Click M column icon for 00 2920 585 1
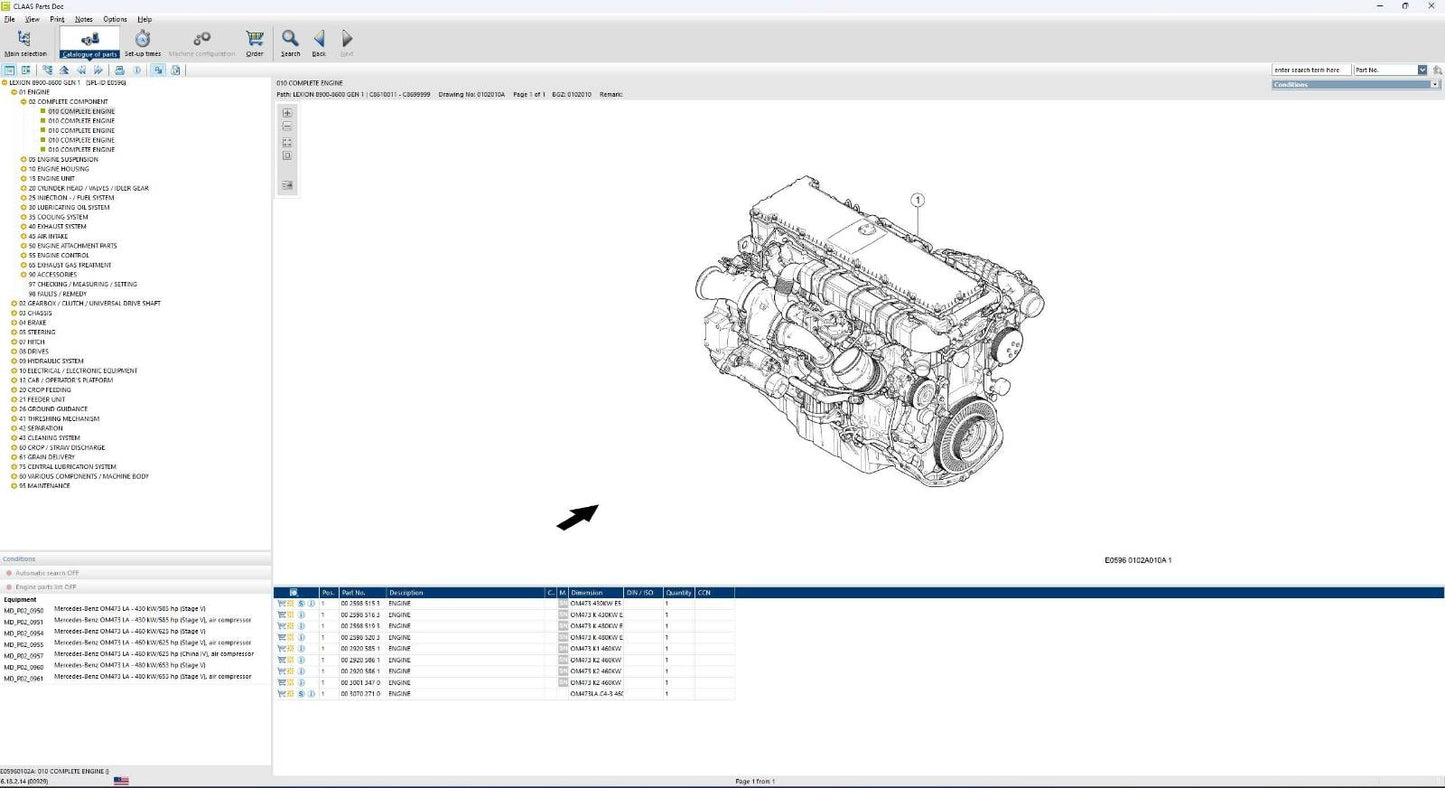Viewport: 1445px width, 788px height. (x=563, y=648)
